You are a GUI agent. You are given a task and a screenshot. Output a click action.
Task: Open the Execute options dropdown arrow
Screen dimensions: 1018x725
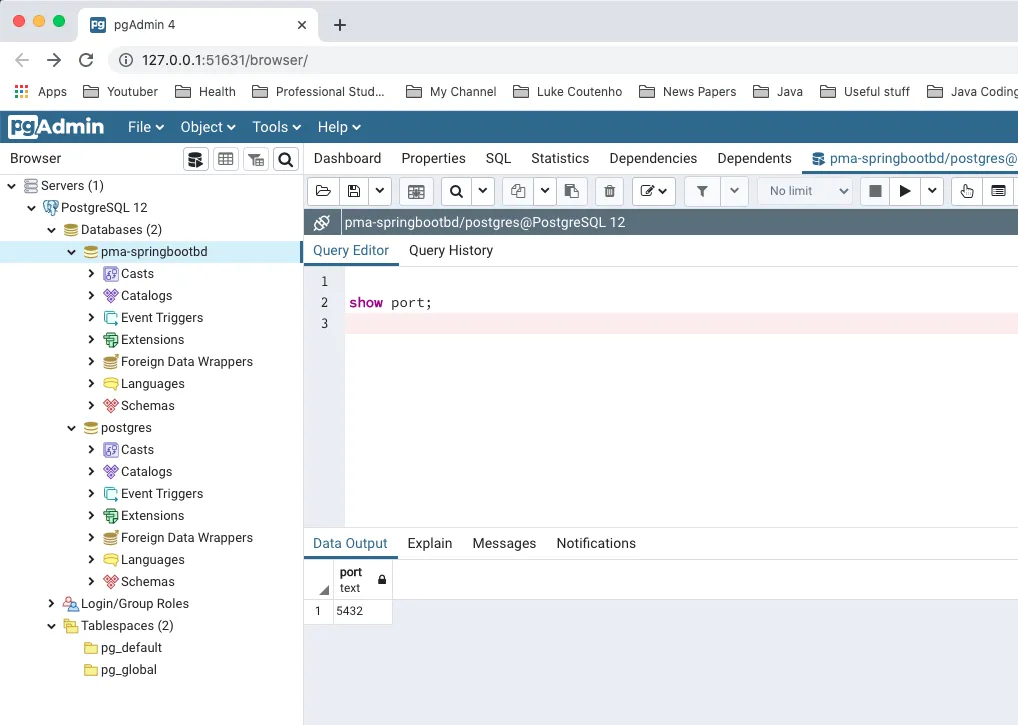(932, 191)
